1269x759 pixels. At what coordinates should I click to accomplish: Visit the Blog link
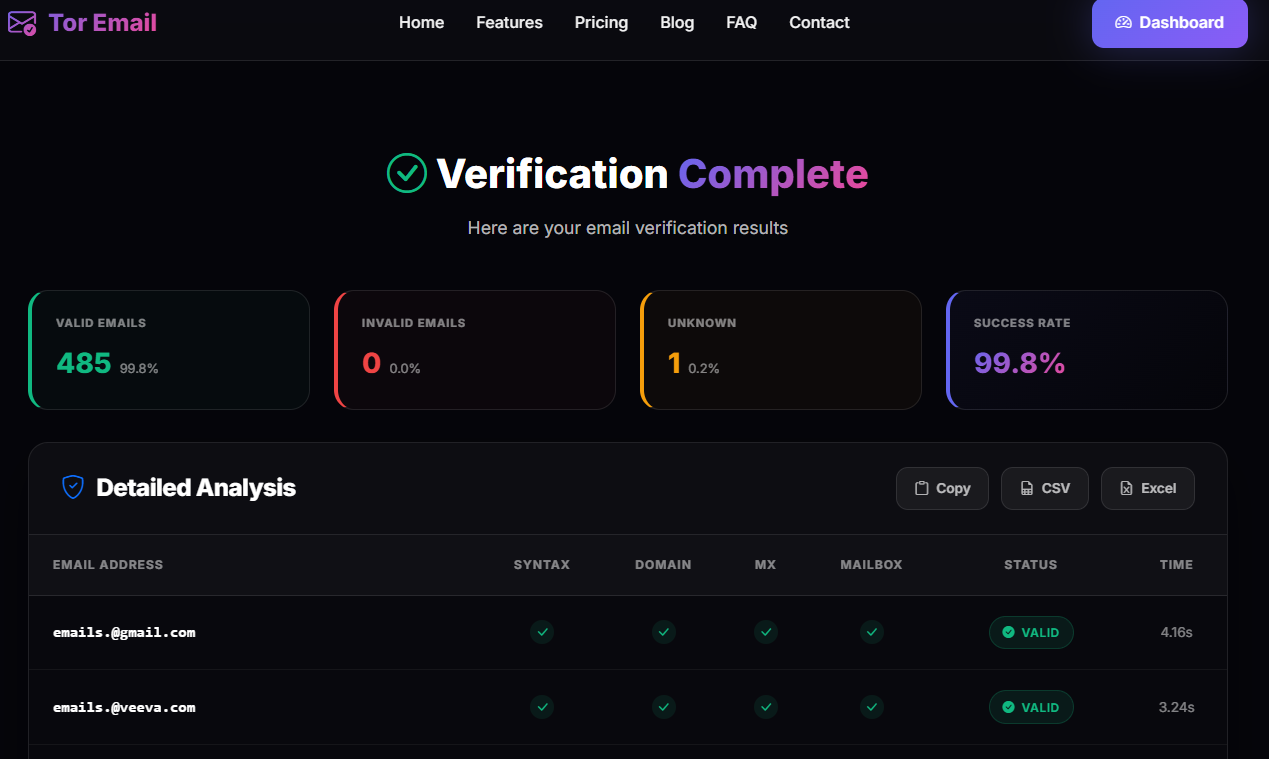pyautogui.click(x=677, y=22)
